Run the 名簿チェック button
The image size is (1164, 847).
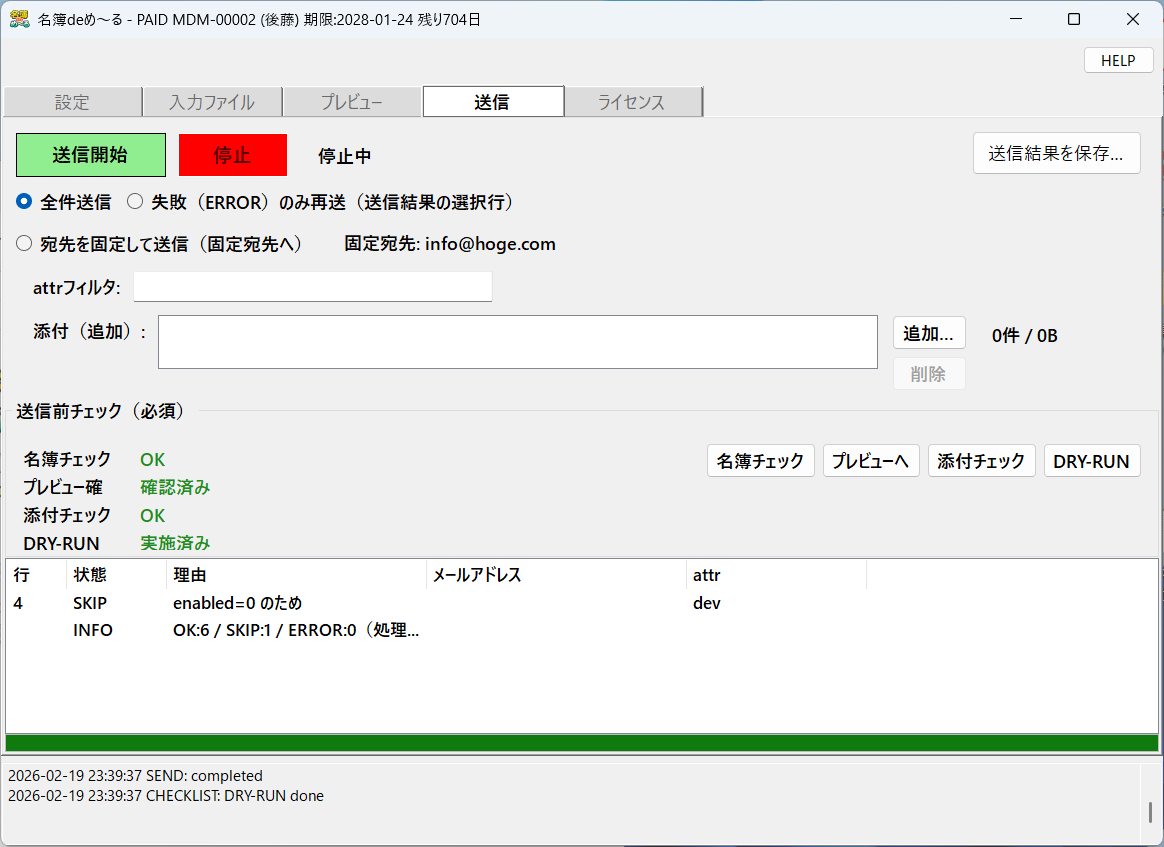point(760,461)
